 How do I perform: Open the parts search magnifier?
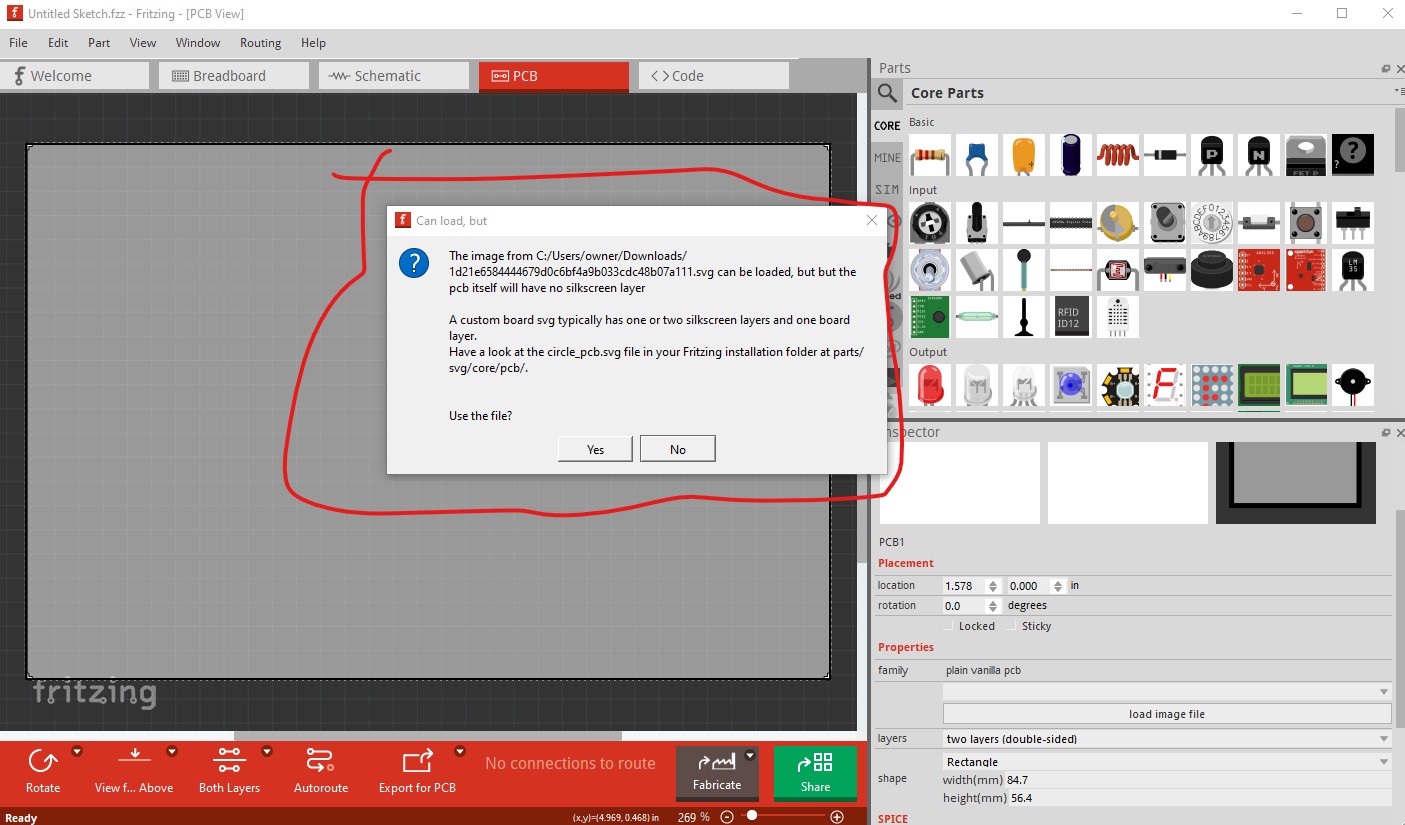[887, 94]
